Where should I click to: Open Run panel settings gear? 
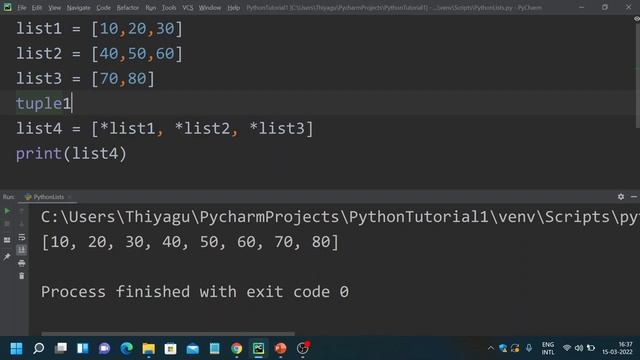click(621, 197)
